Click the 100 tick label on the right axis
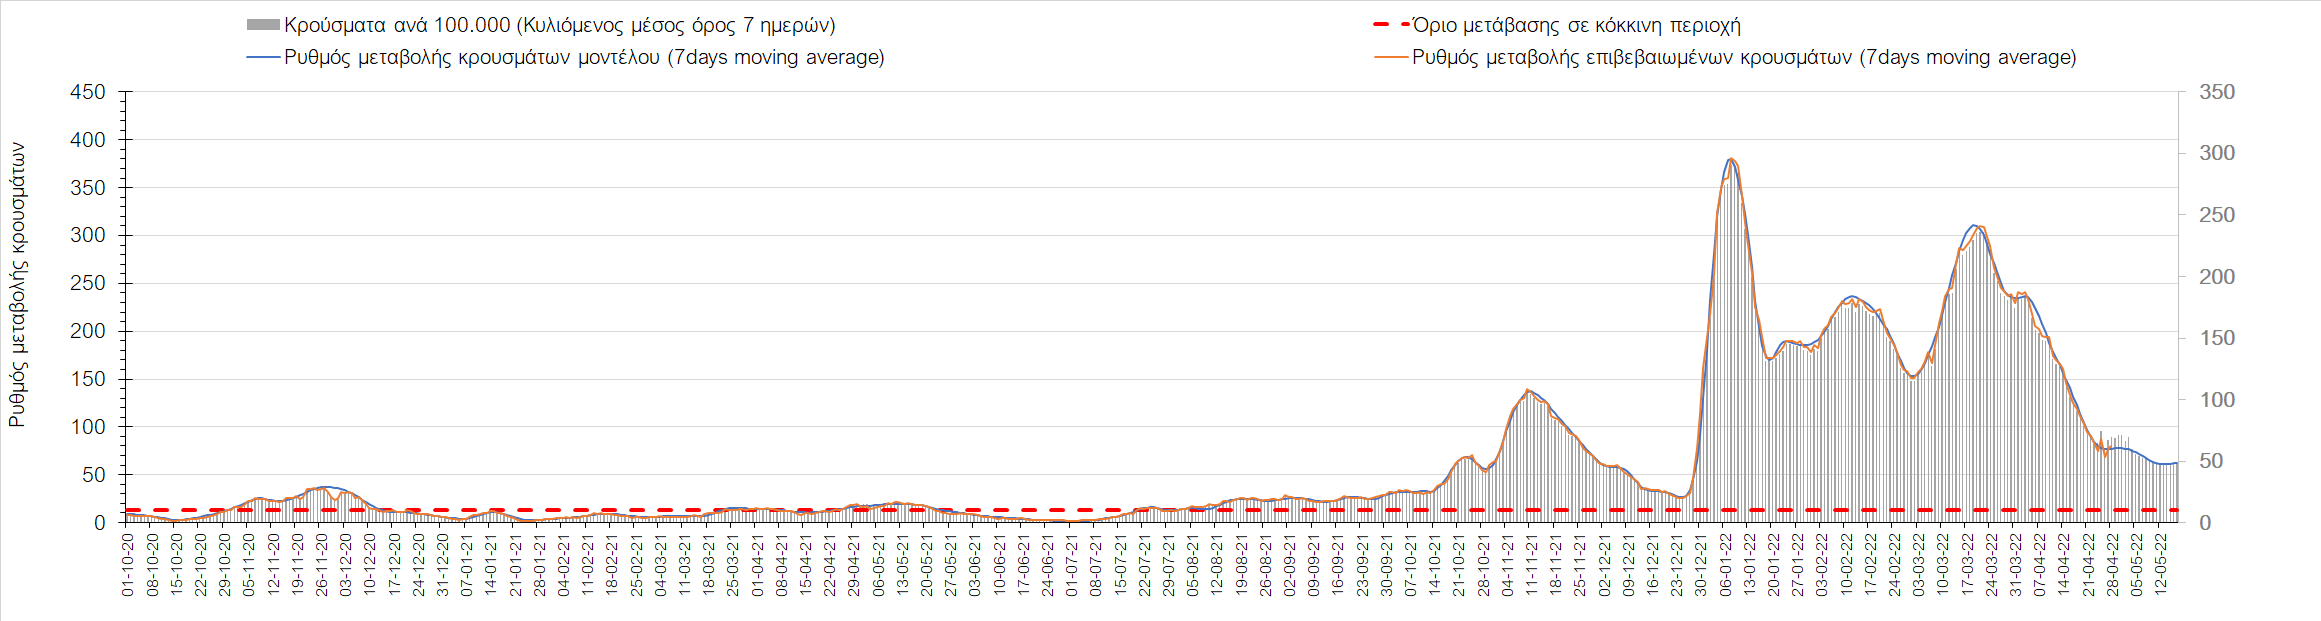 2217,400
